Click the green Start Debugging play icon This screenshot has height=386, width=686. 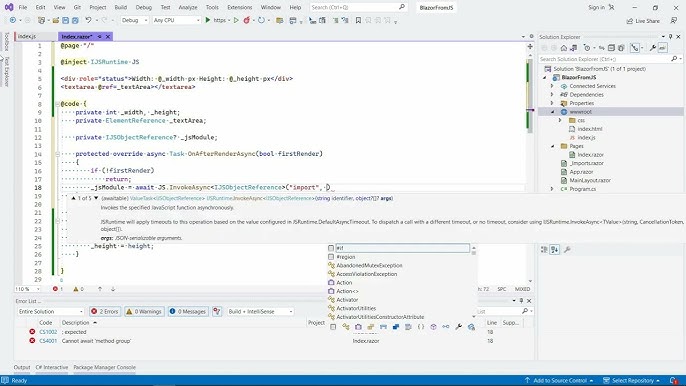click(208, 20)
